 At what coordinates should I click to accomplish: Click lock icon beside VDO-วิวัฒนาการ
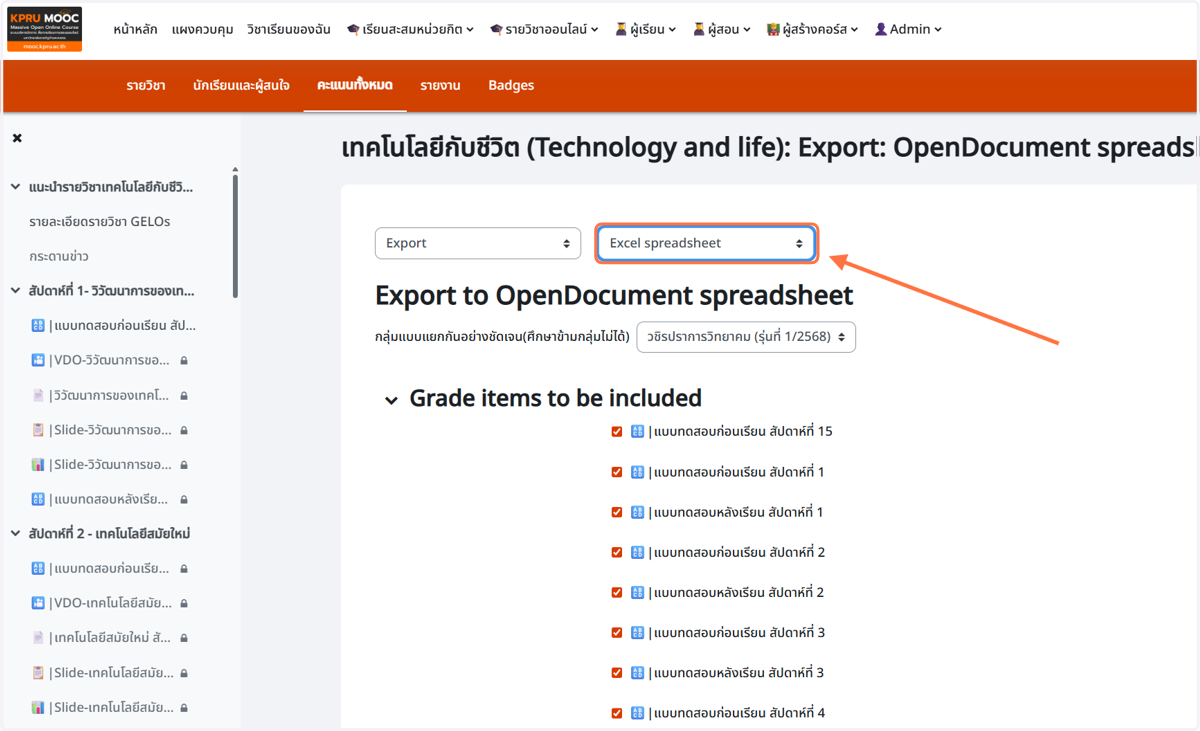pos(184,361)
